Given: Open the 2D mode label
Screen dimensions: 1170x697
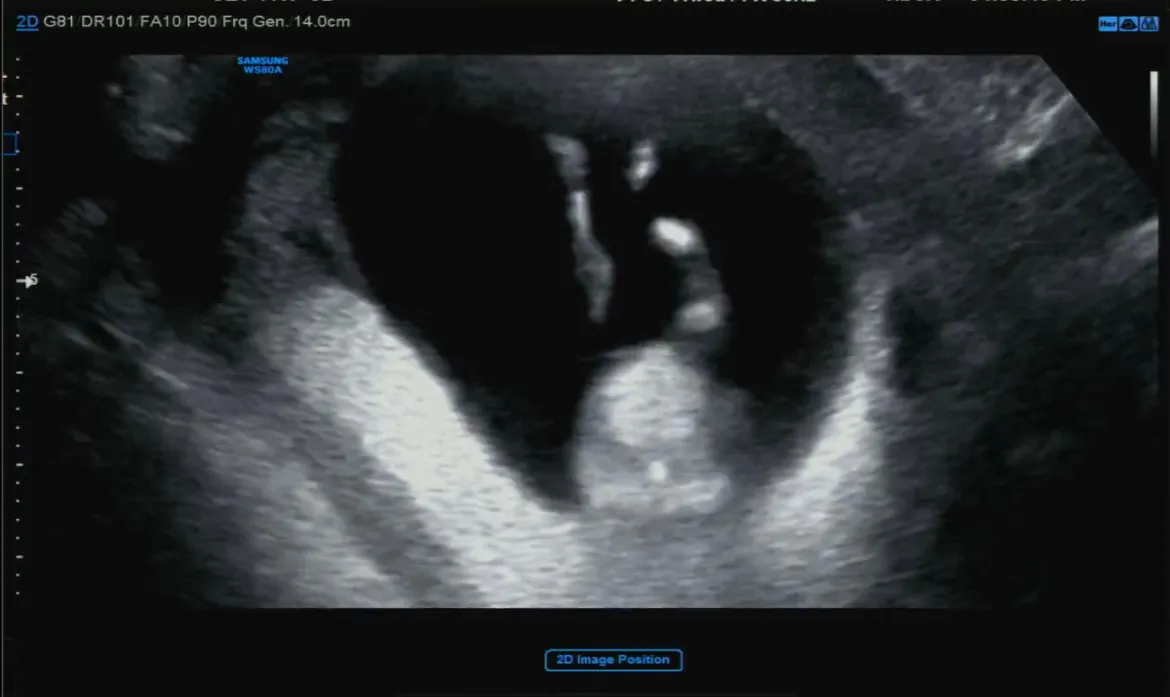Looking at the screenshot, I should tap(27, 22).
